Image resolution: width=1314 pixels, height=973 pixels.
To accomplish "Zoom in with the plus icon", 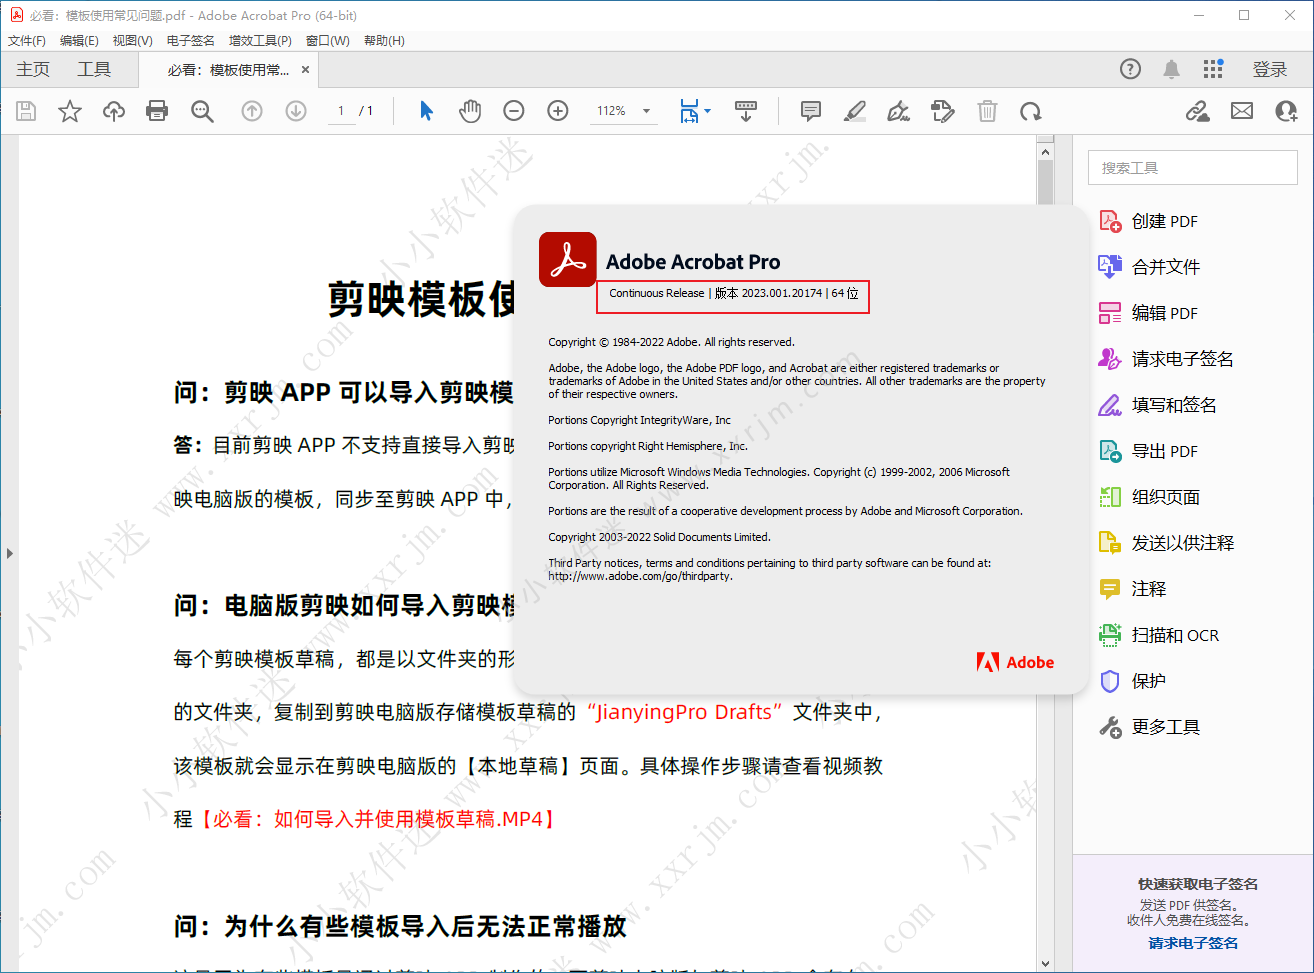I will click(x=558, y=111).
